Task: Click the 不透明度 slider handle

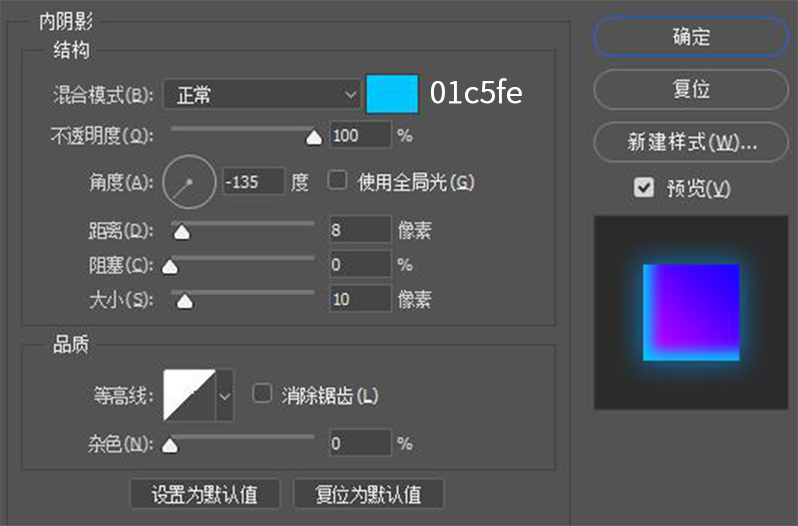Action: [x=314, y=137]
